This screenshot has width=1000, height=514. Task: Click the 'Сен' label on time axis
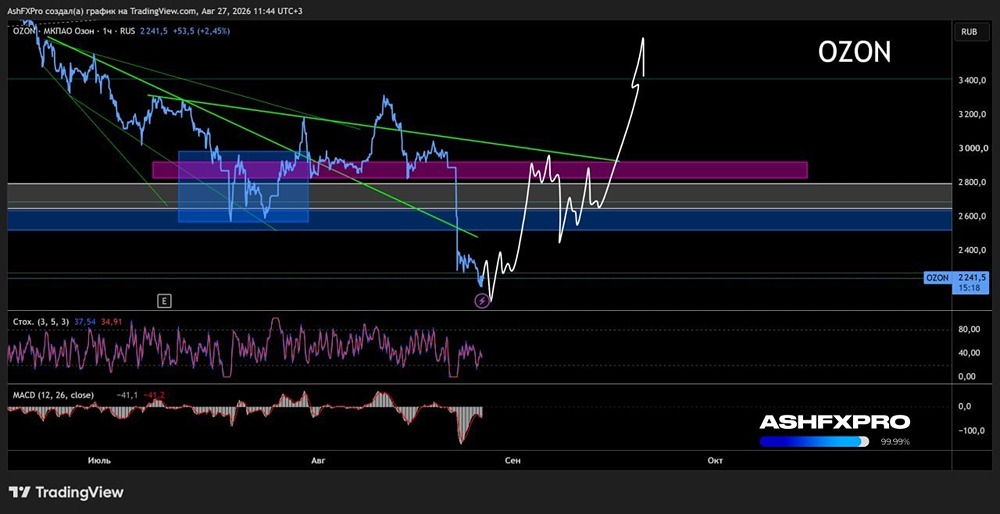pos(513,460)
